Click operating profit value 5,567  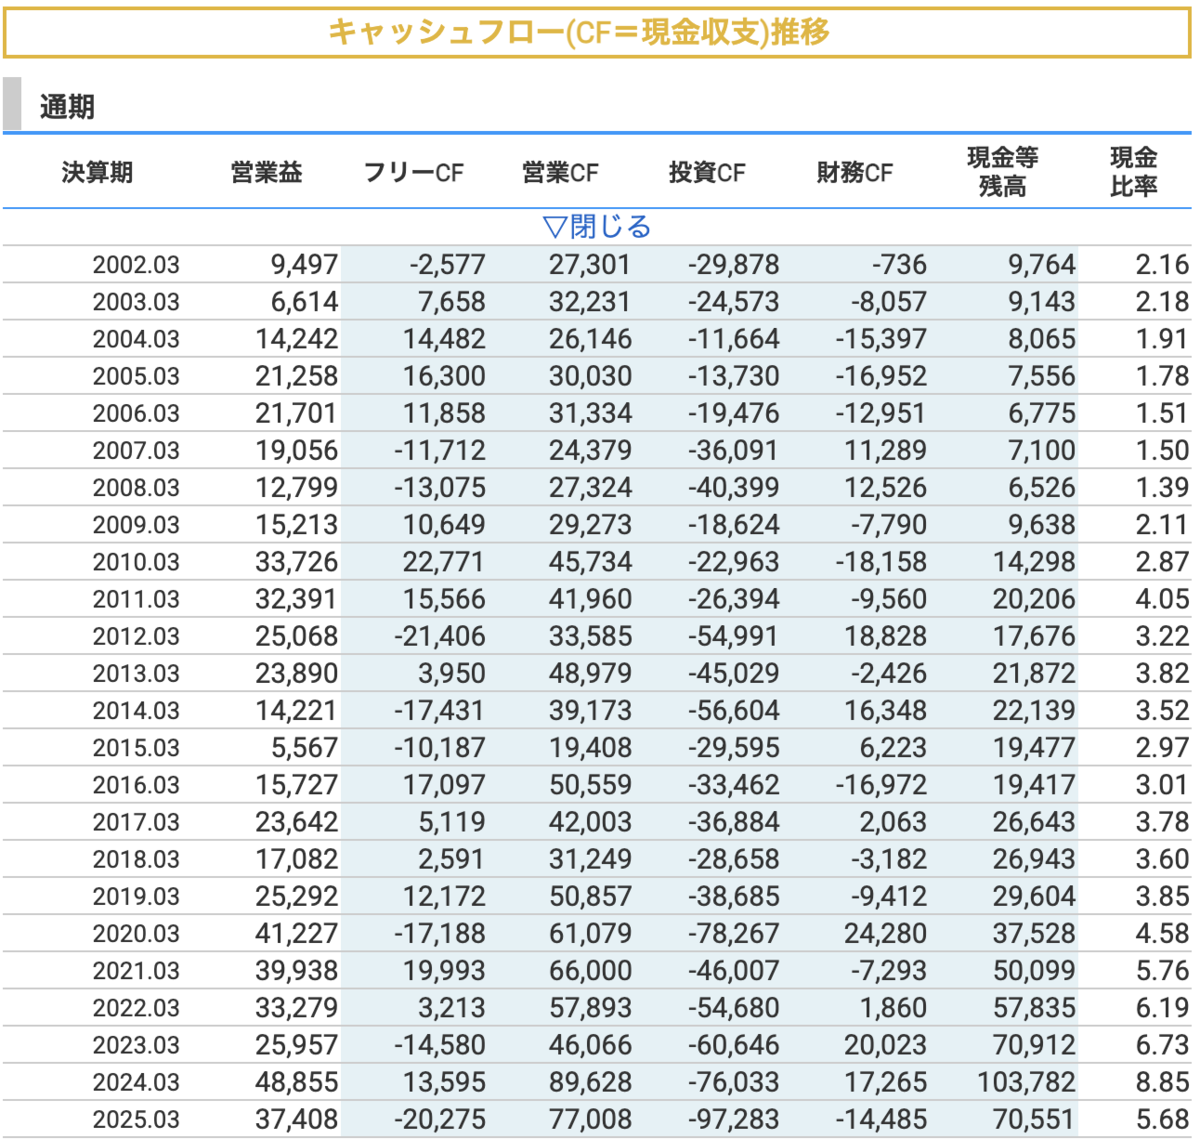[x=304, y=747]
